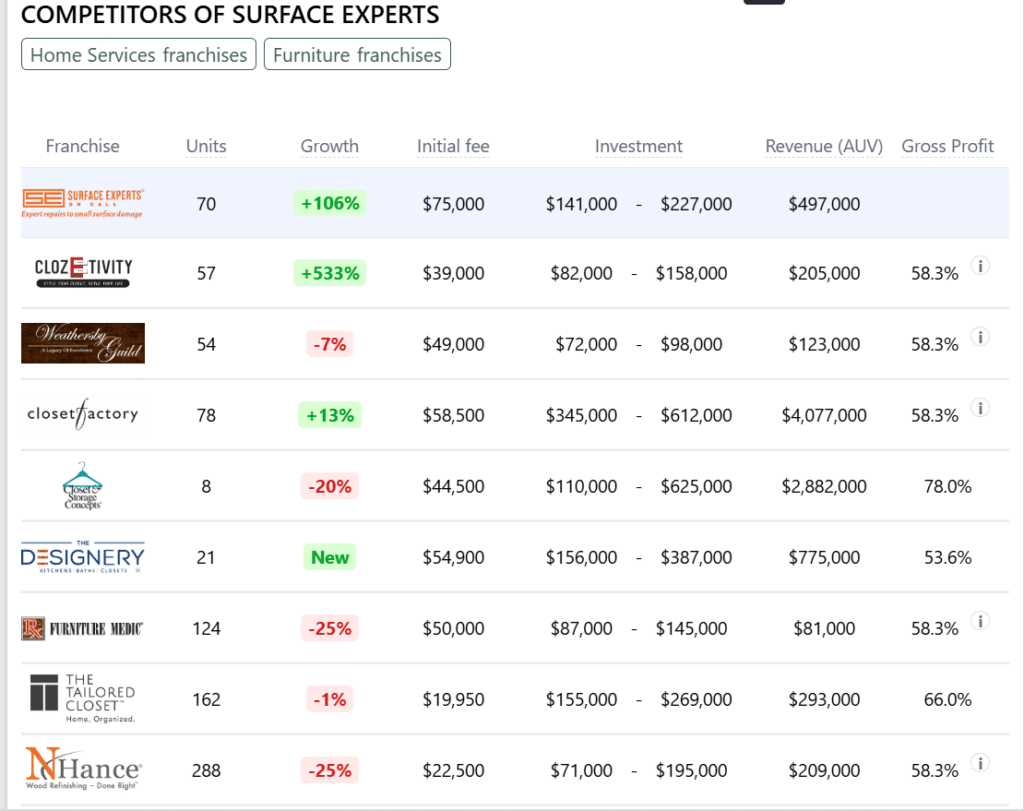
Task: Click the $81,000 revenue value
Action: point(824,629)
